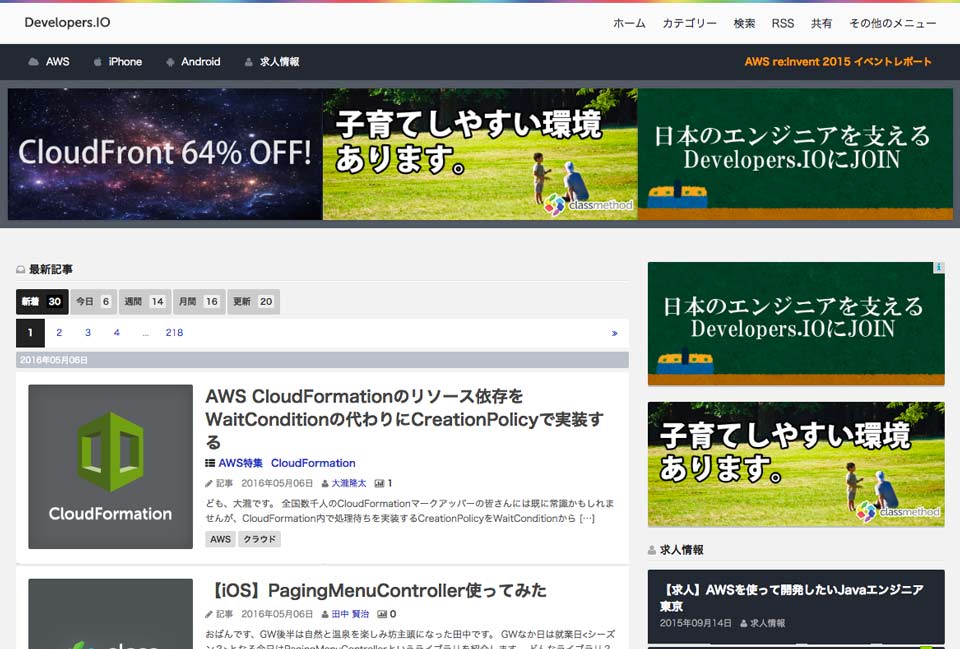The height and width of the screenshot is (649, 960).
Task: Open the RSS menu item
Action: pos(782,23)
